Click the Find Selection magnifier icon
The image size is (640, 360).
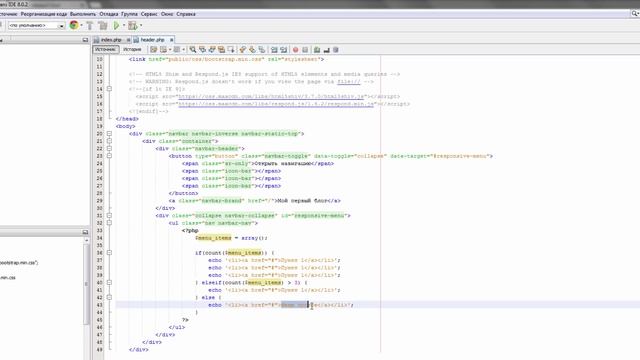[193, 50]
